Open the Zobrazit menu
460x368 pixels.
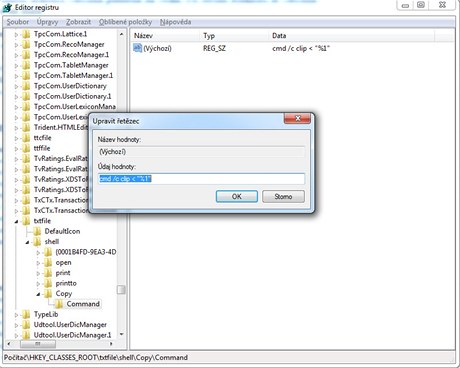click(x=78, y=22)
